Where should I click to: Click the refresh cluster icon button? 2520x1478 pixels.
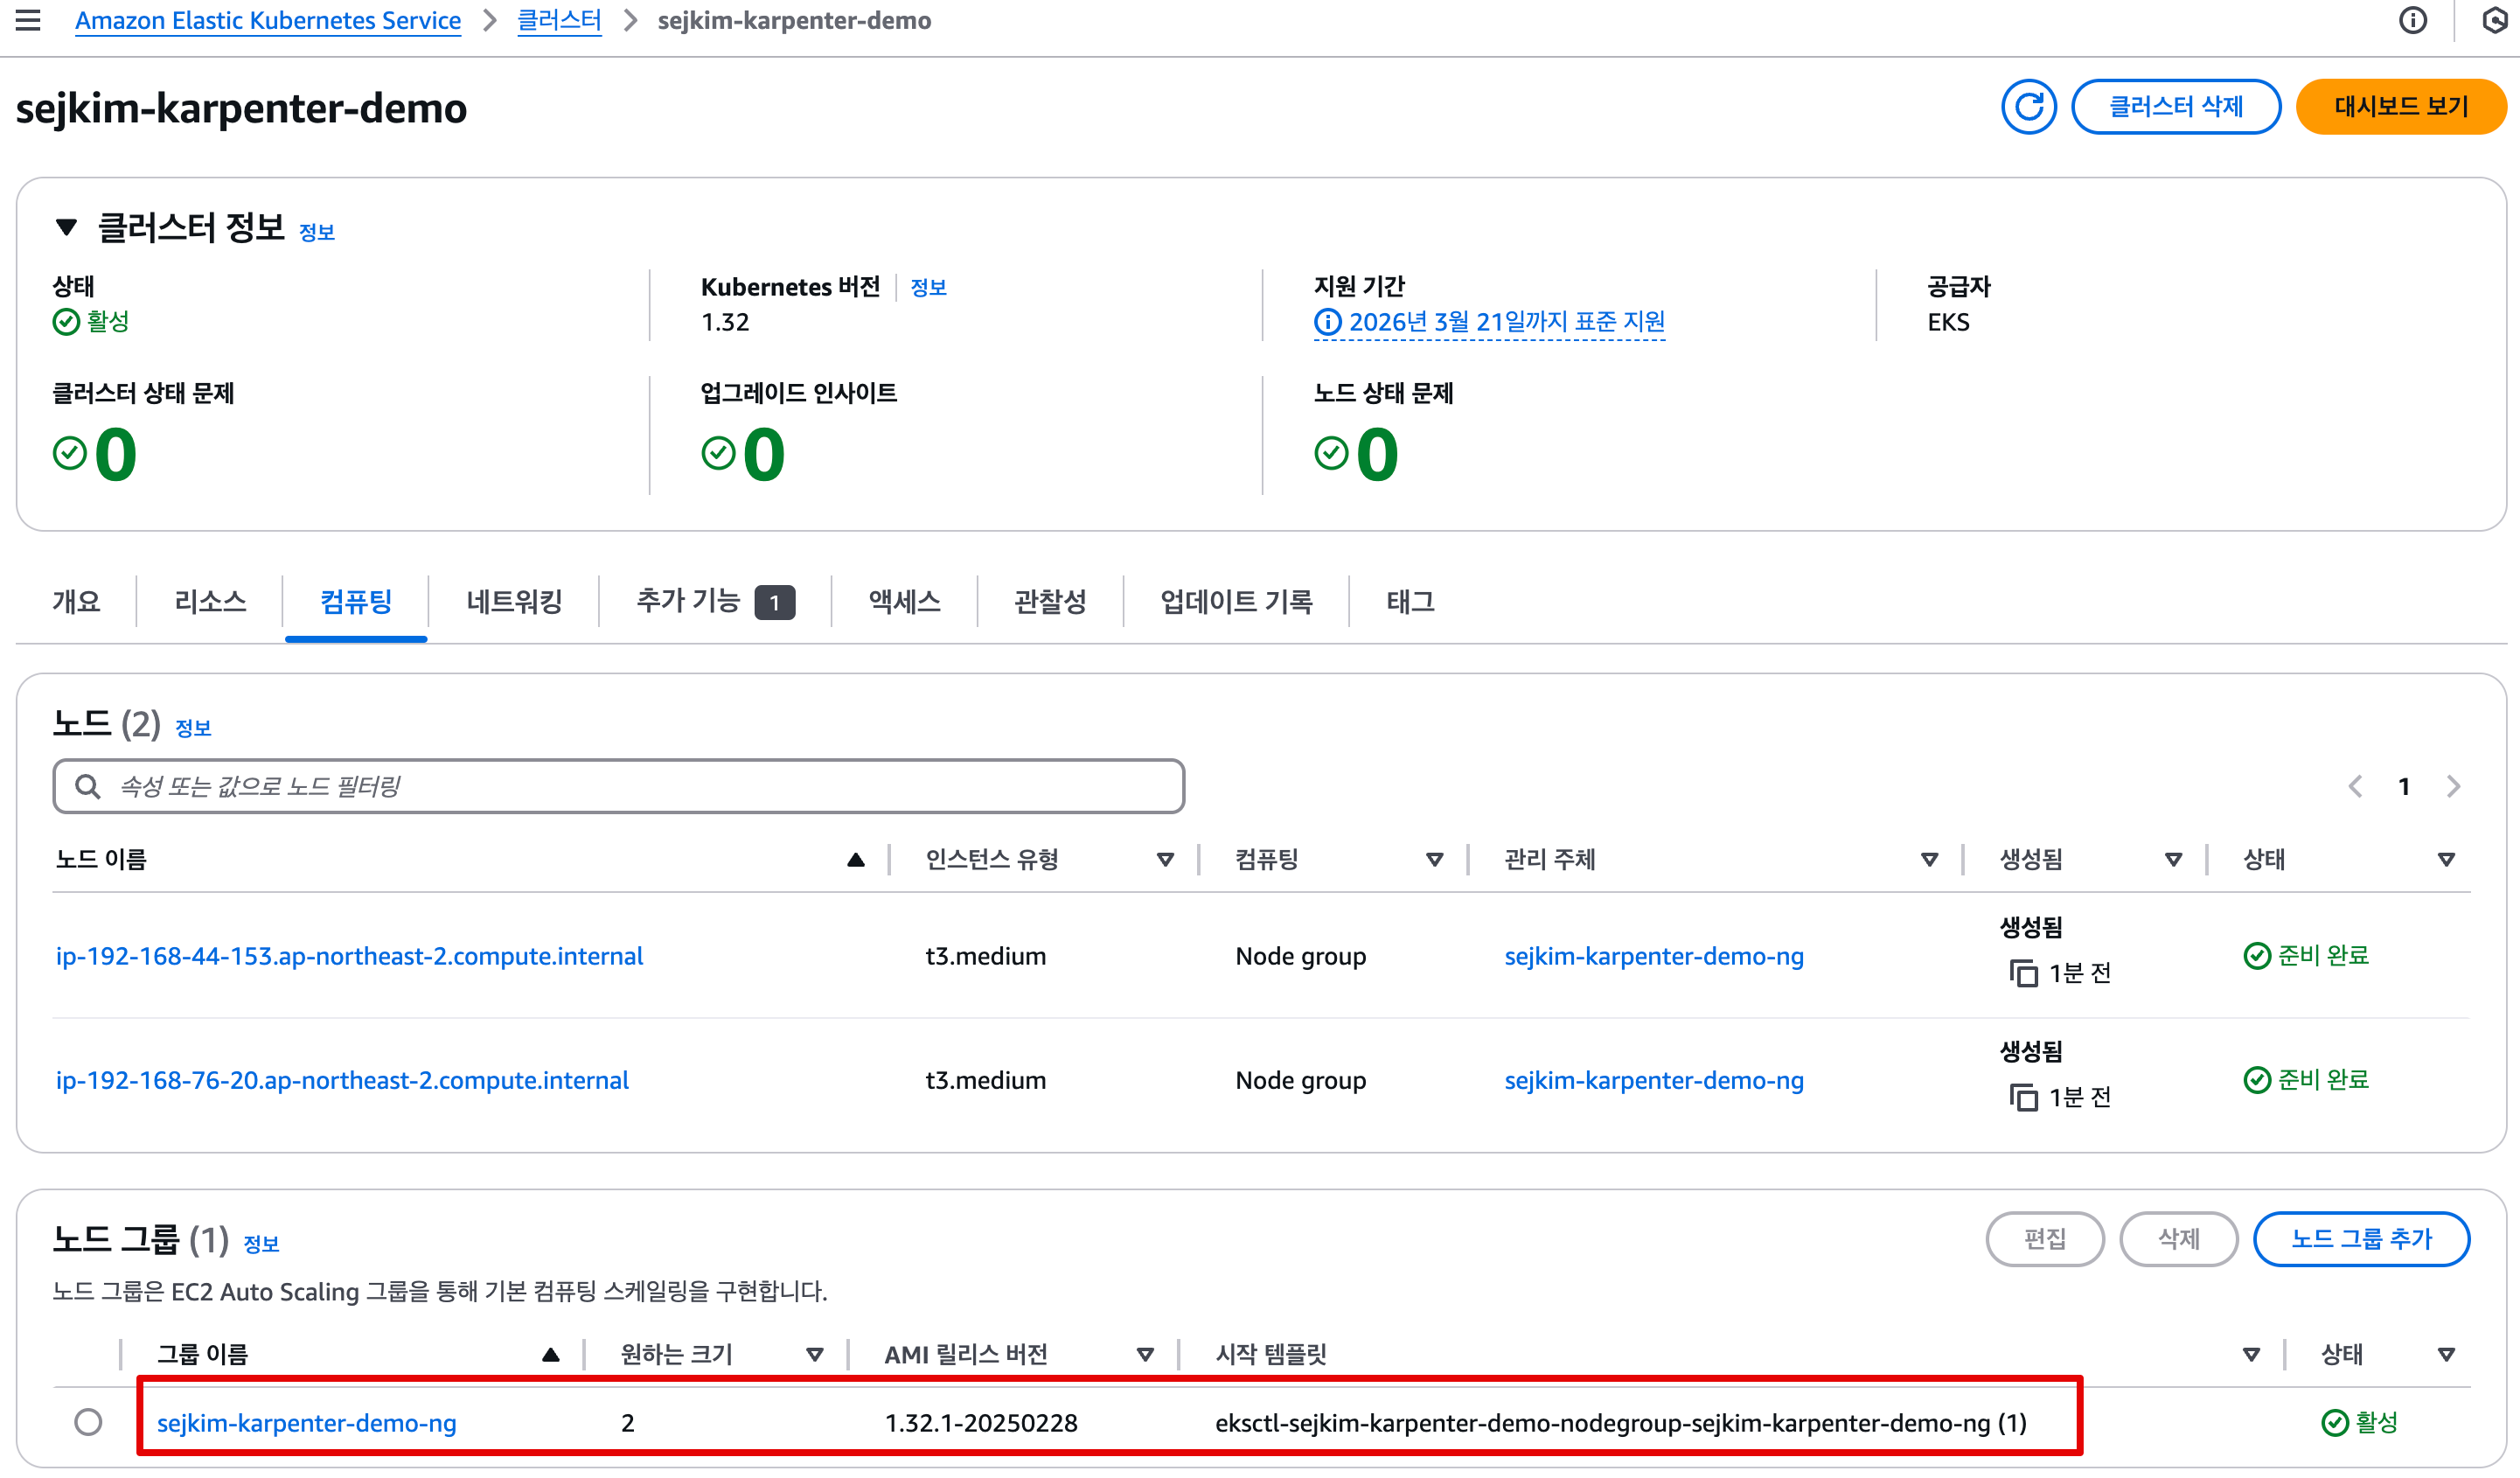(2027, 107)
